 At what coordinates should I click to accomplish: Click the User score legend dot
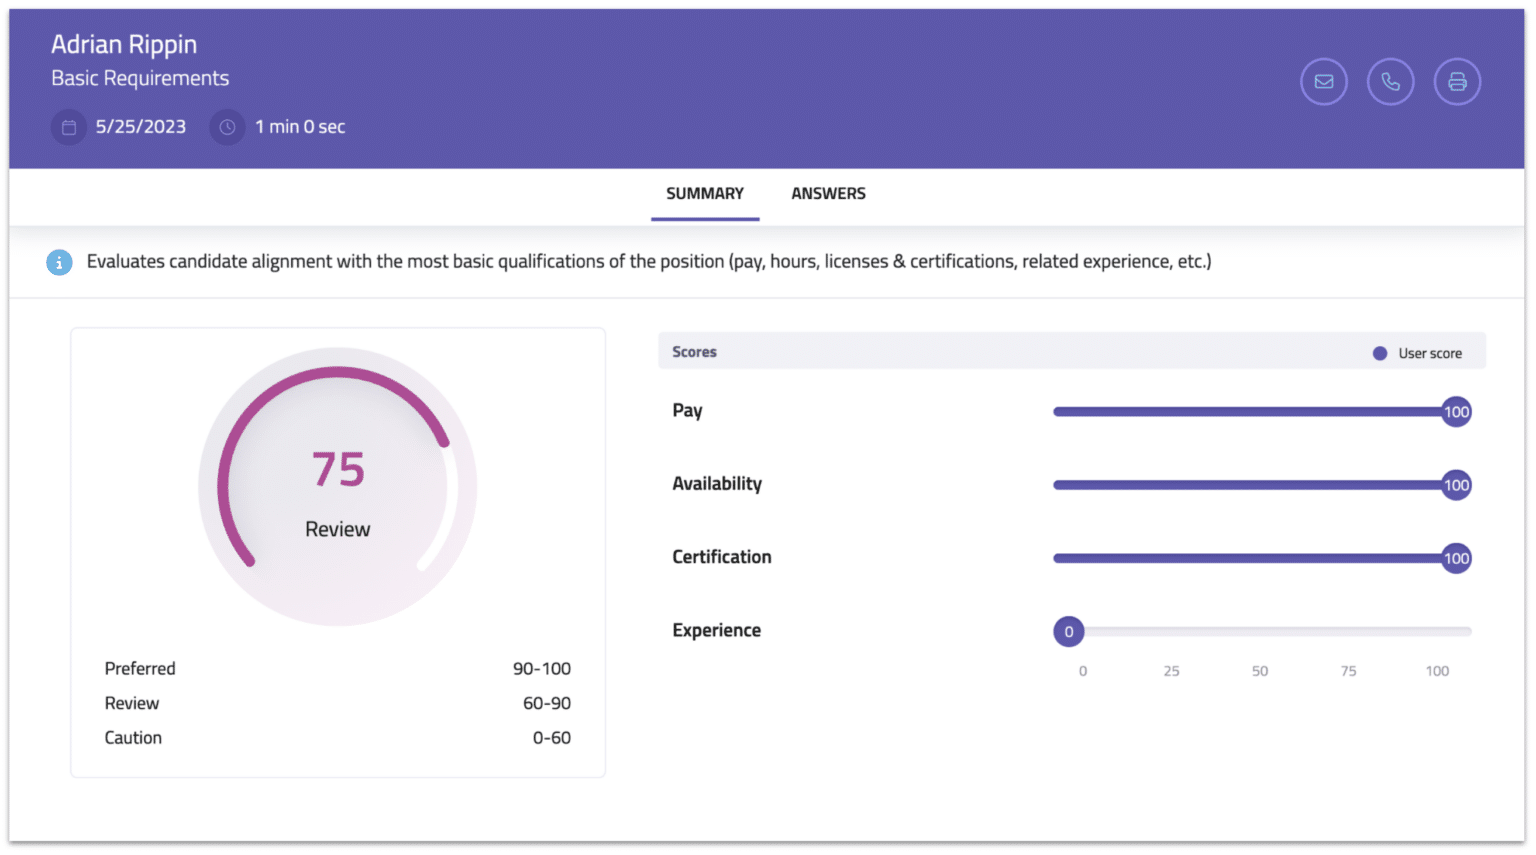[x=1380, y=352]
